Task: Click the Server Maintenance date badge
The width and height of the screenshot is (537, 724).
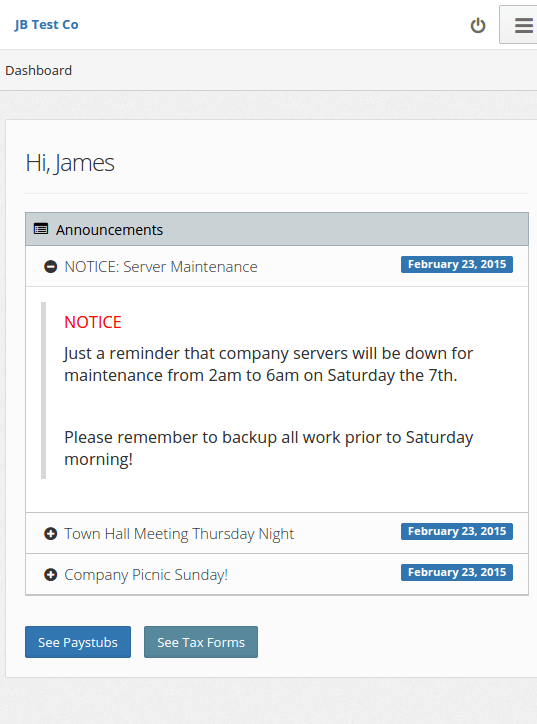Action: (457, 265)
